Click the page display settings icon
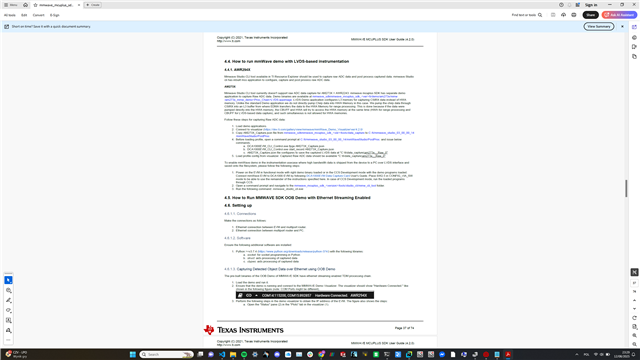This screenshot has height=360, width=640. tap(634, 327)
